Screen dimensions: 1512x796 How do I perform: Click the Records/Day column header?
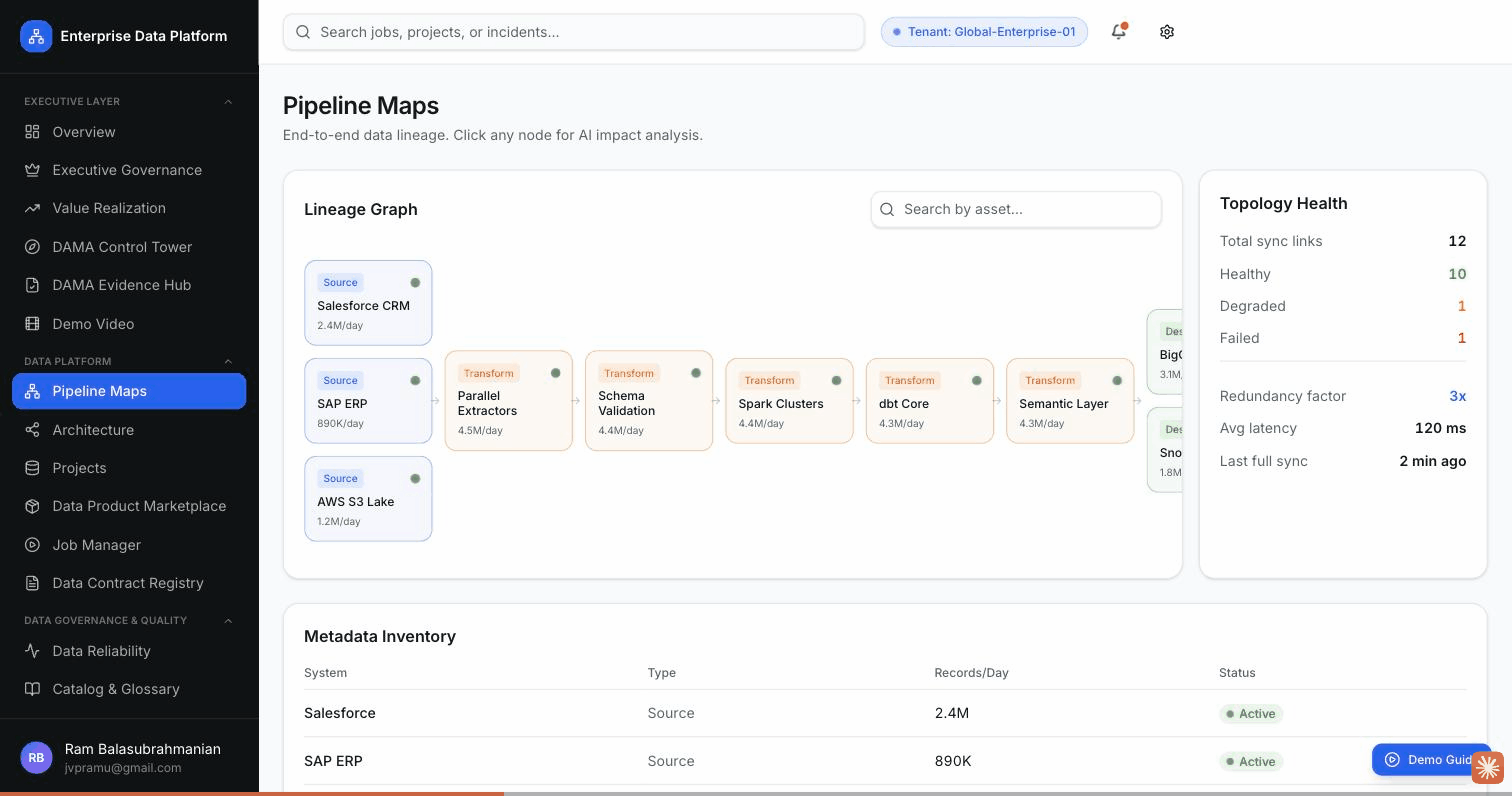pos(971,673)
